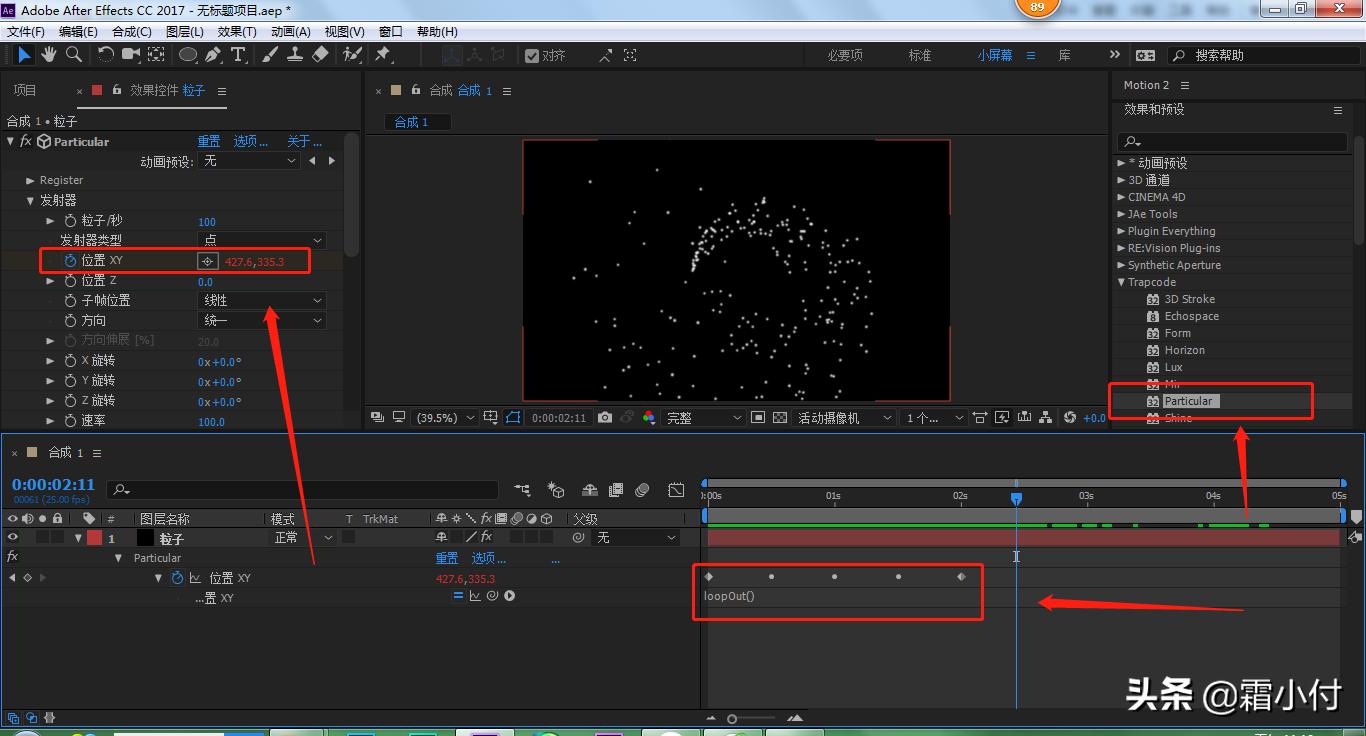Select the Eraser tool
1366x736 pixels.
320,55
